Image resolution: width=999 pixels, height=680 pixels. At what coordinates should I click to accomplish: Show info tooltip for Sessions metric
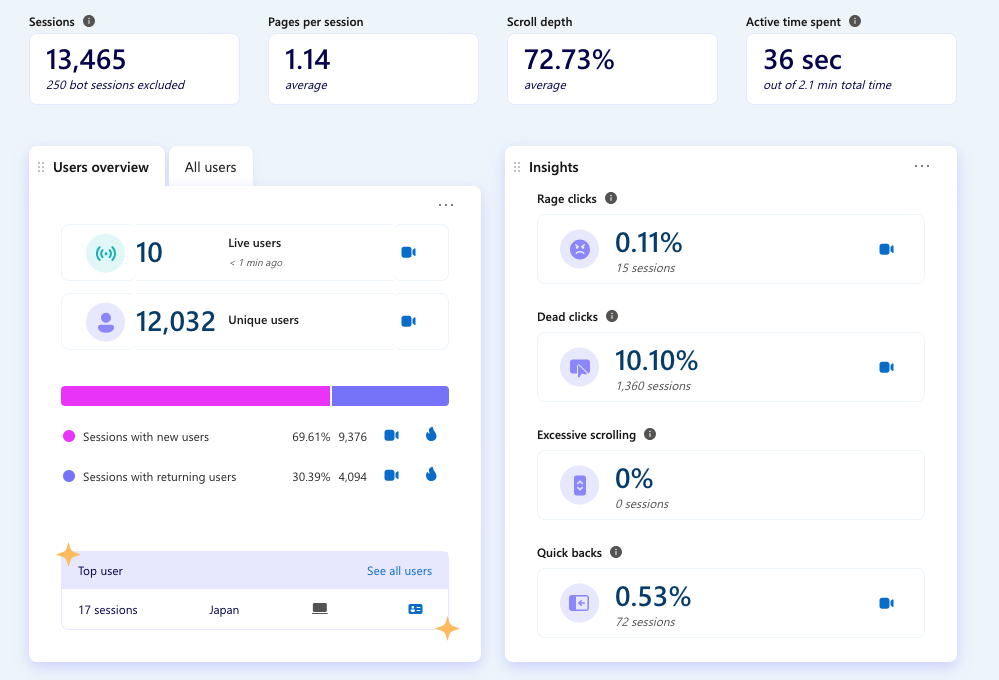click(89, 21)
